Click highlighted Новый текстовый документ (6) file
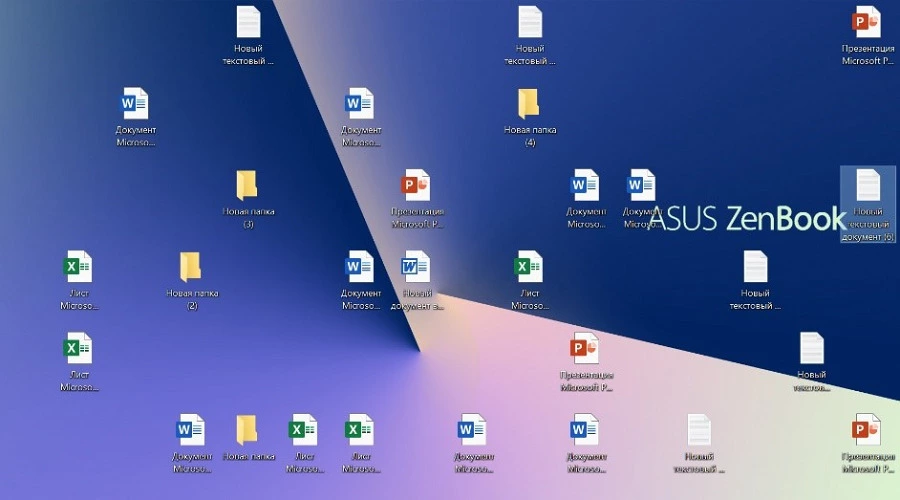Viewport: 900px width, 500px height. pos(867,205)
